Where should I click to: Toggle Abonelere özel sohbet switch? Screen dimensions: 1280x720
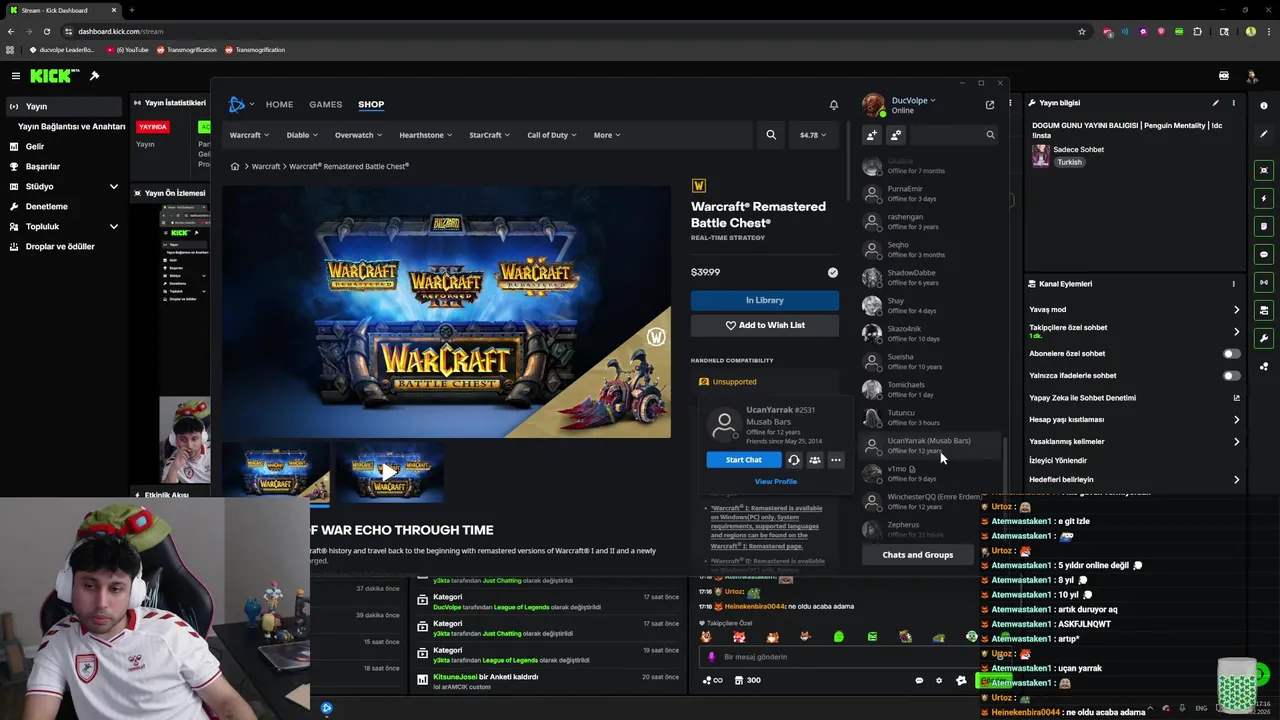point(1231,354)
